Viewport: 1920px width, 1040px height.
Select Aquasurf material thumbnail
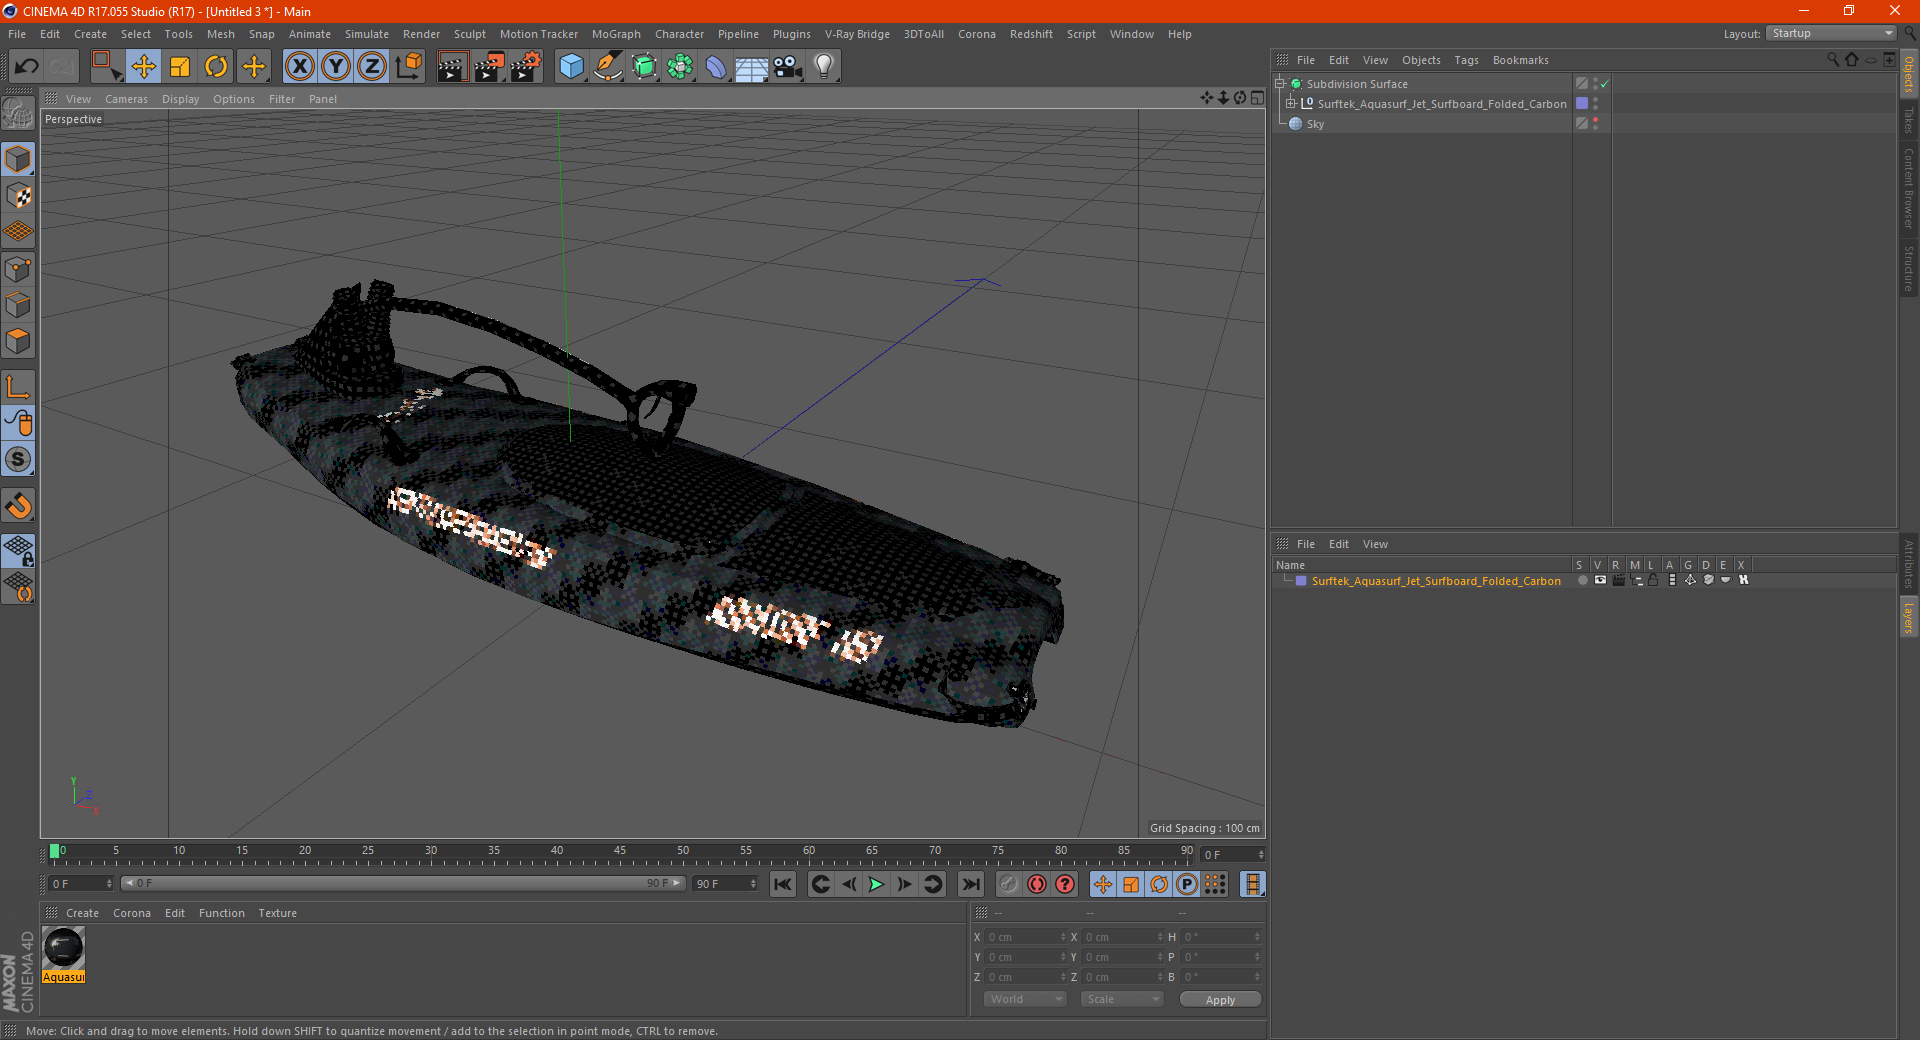(x=64, y=948)
